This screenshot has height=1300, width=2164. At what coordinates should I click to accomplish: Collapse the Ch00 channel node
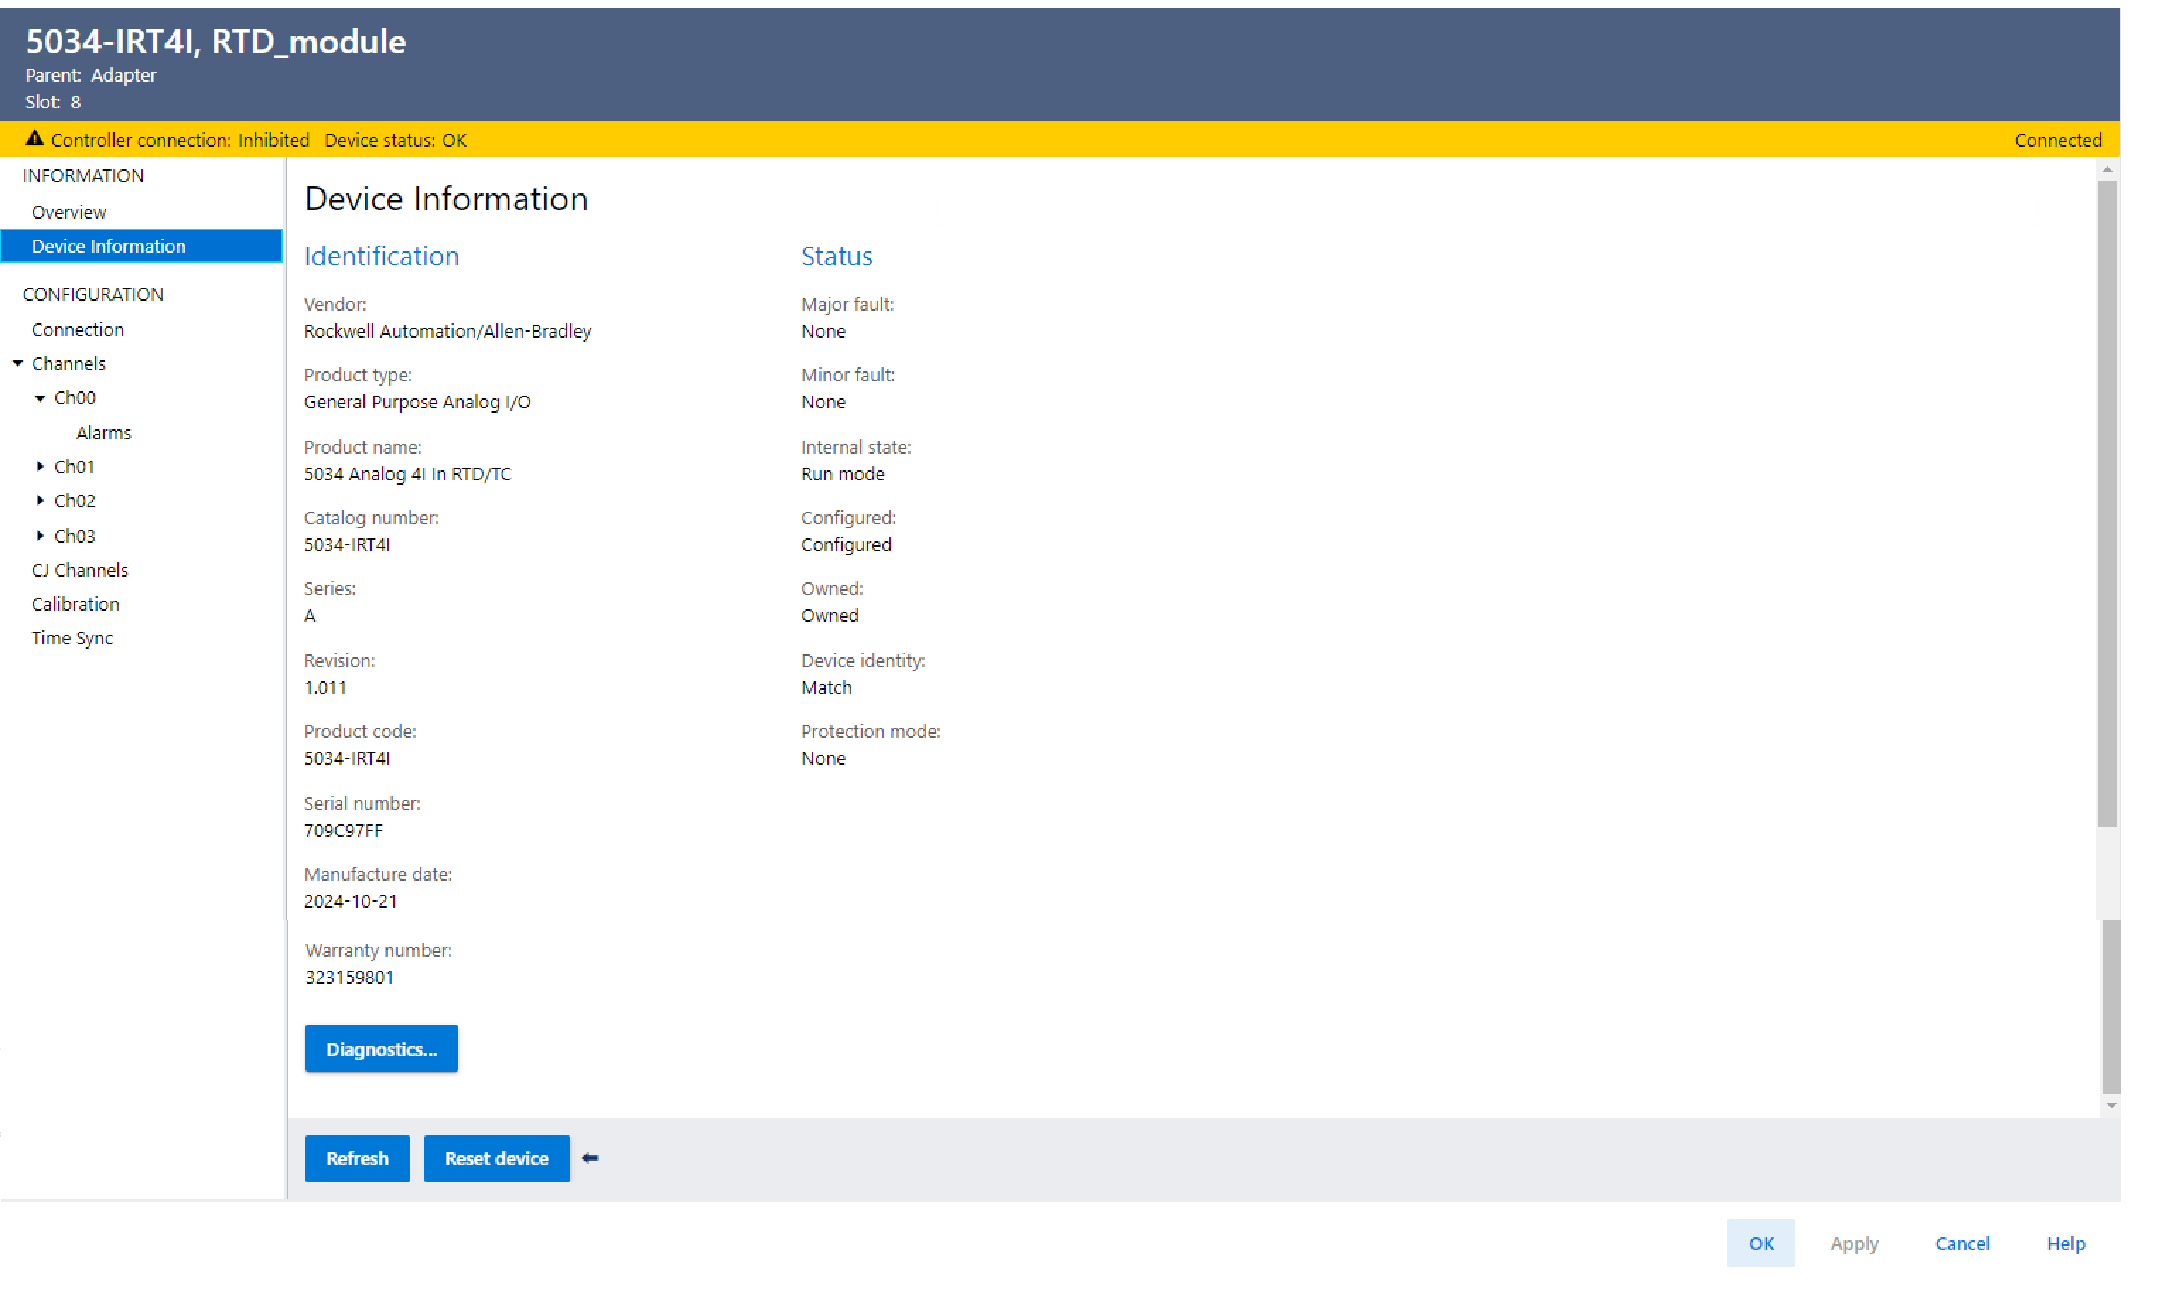pyautogui.click(x=40, y=398)
